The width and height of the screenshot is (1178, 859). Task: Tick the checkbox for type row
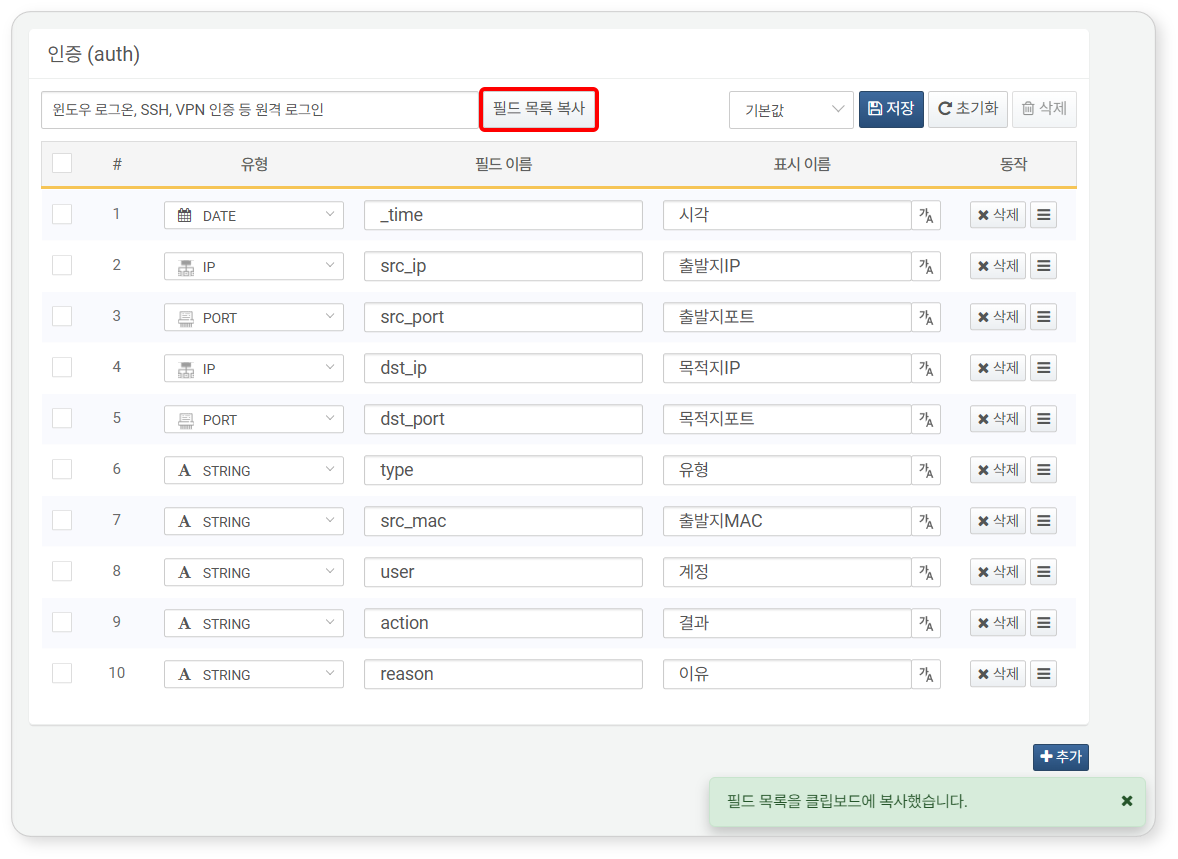pyautogui.click(x=62, y=470)
